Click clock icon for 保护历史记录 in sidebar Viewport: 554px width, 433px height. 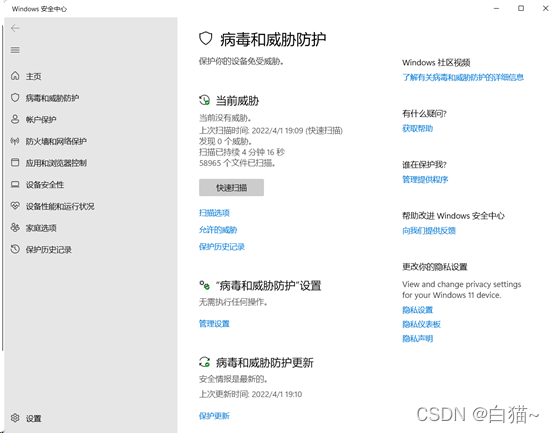[x=15, y=249]
